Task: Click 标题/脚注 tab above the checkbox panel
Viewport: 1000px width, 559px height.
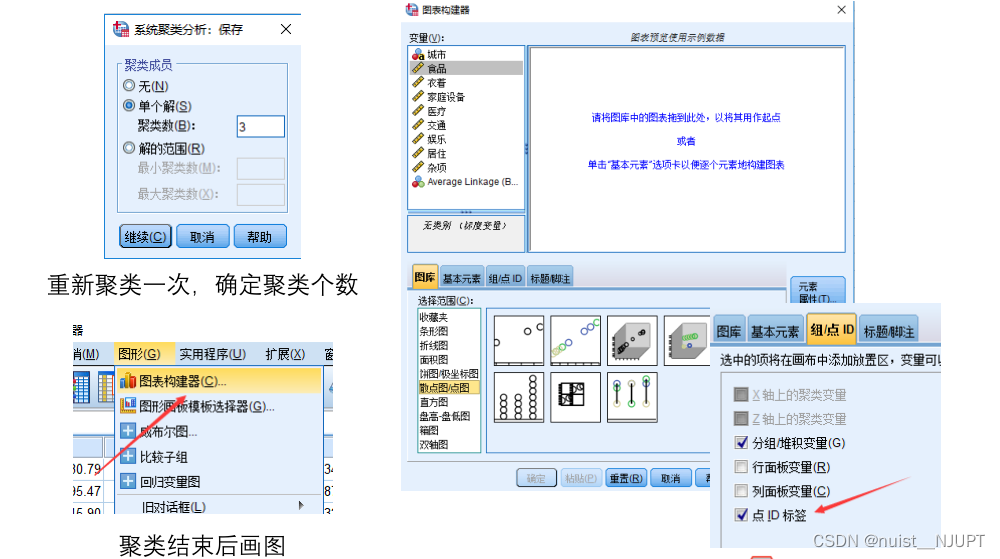Action: (888, 331)
